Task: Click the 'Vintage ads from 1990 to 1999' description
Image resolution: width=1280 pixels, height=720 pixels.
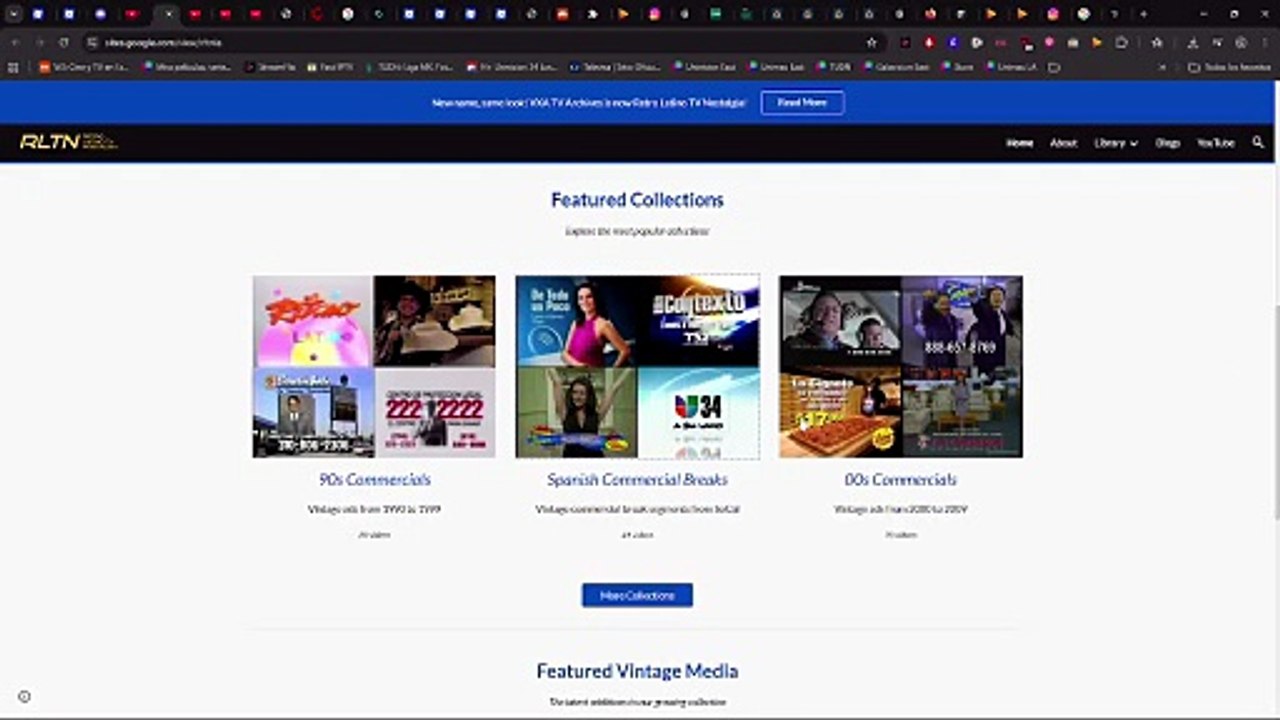Action: pos(374,509)
